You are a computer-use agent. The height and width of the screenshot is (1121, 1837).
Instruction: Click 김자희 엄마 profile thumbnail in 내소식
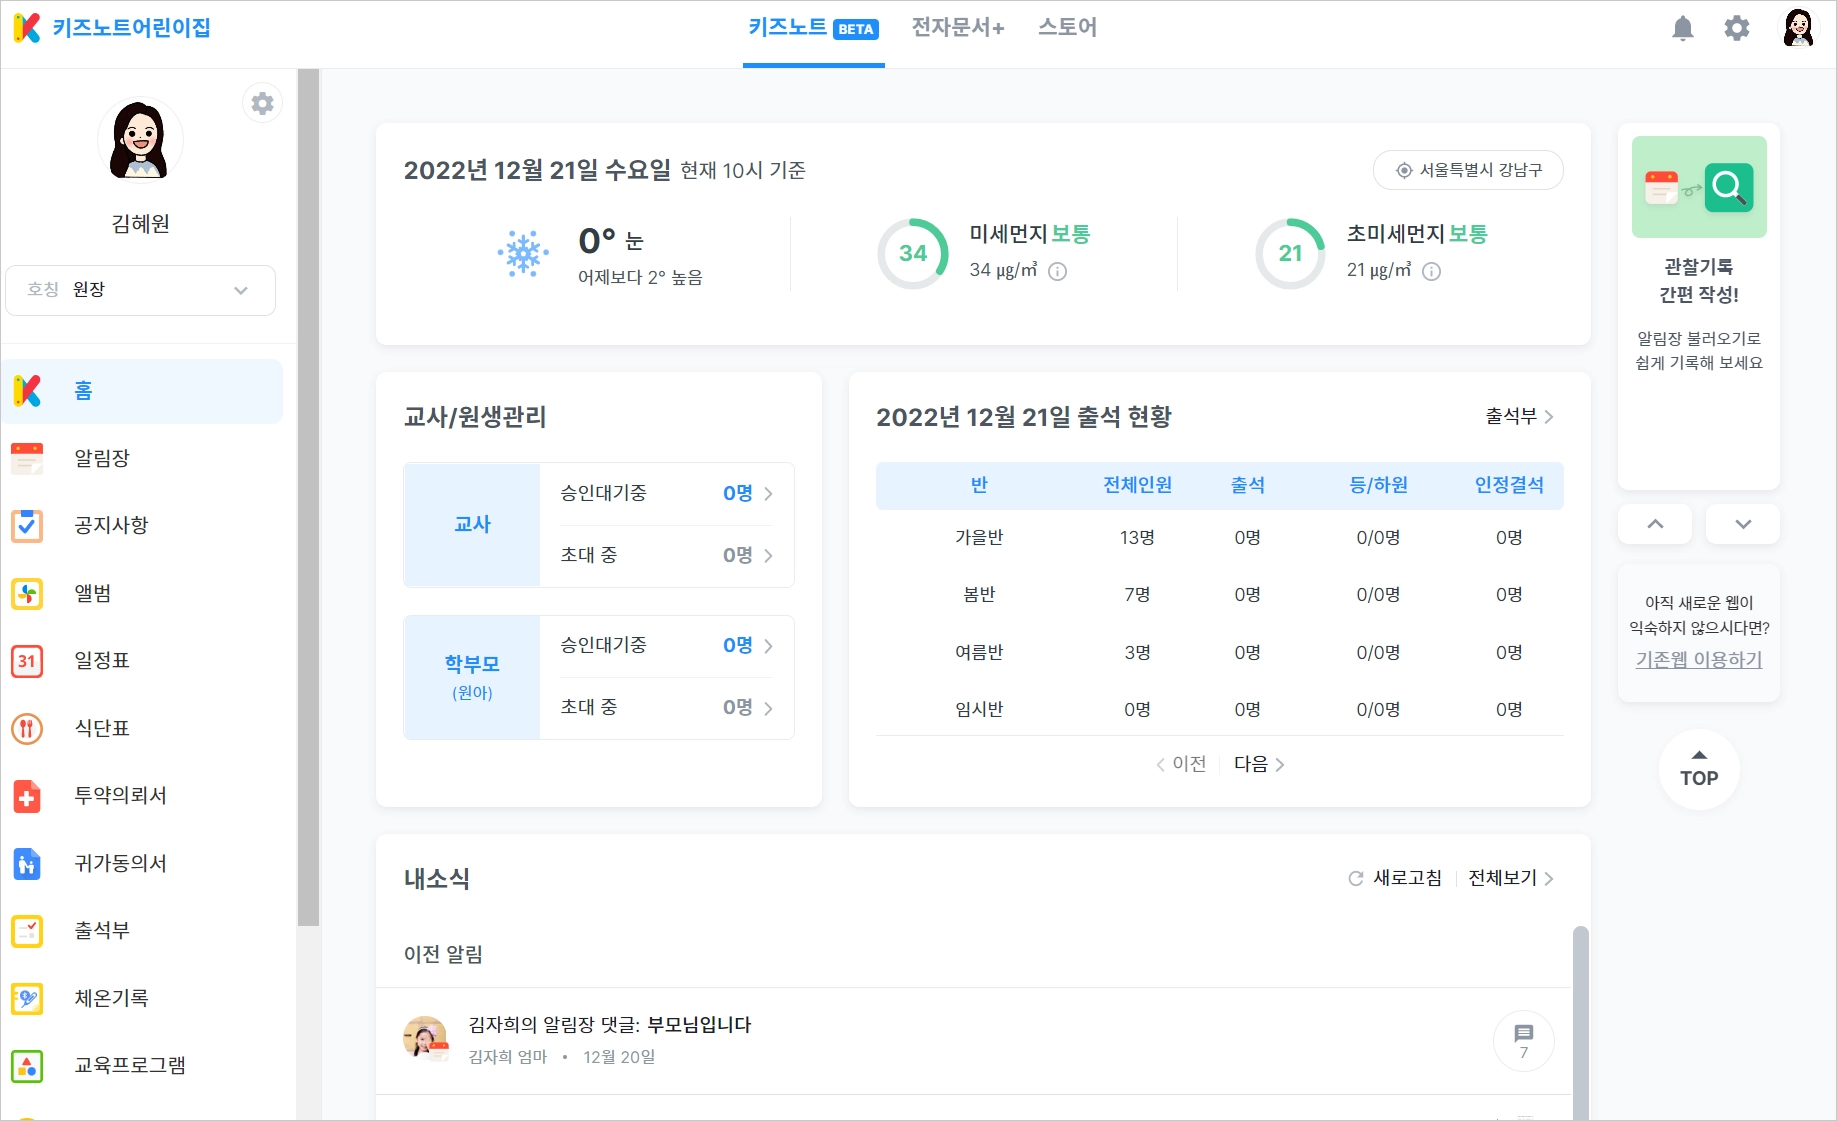(425, 1039)
